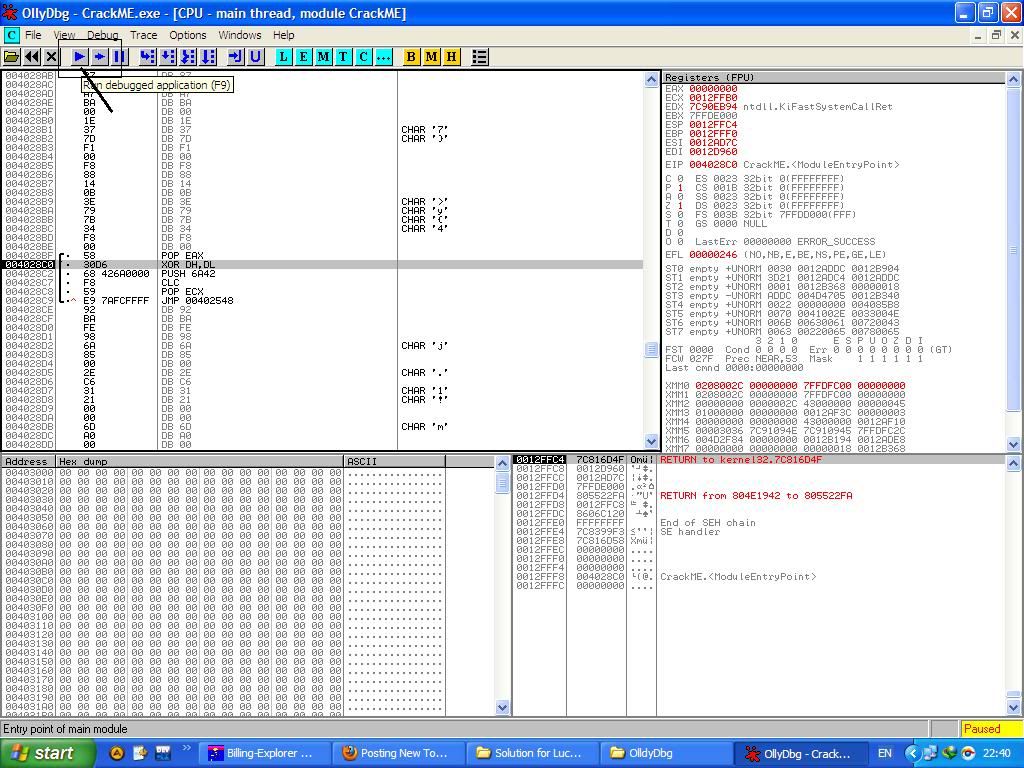Select the POP EAX instruction line
This screenshot has width=1024, height=768.
323,255
